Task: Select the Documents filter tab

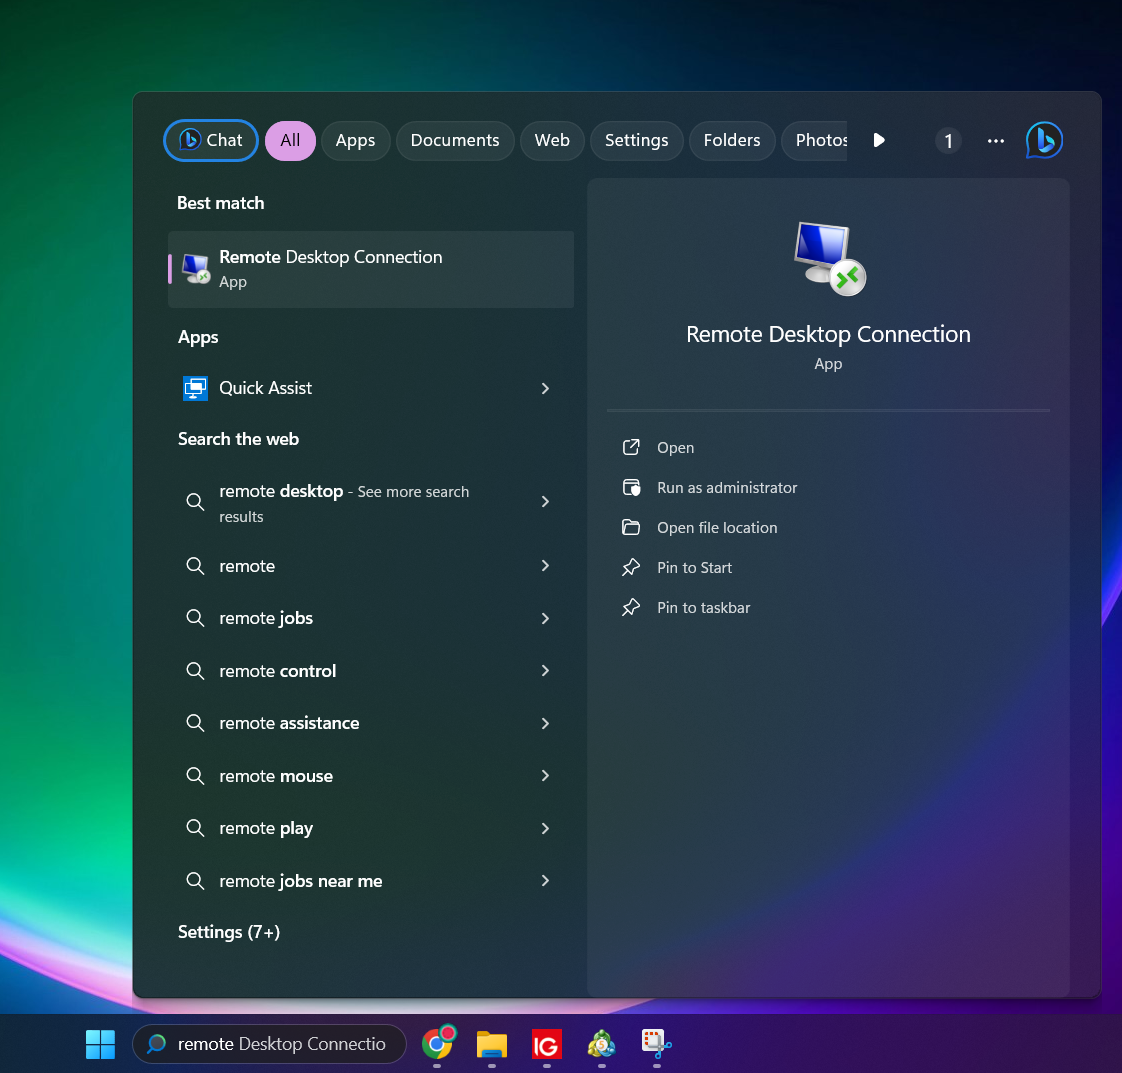Action: pos(455,141)
